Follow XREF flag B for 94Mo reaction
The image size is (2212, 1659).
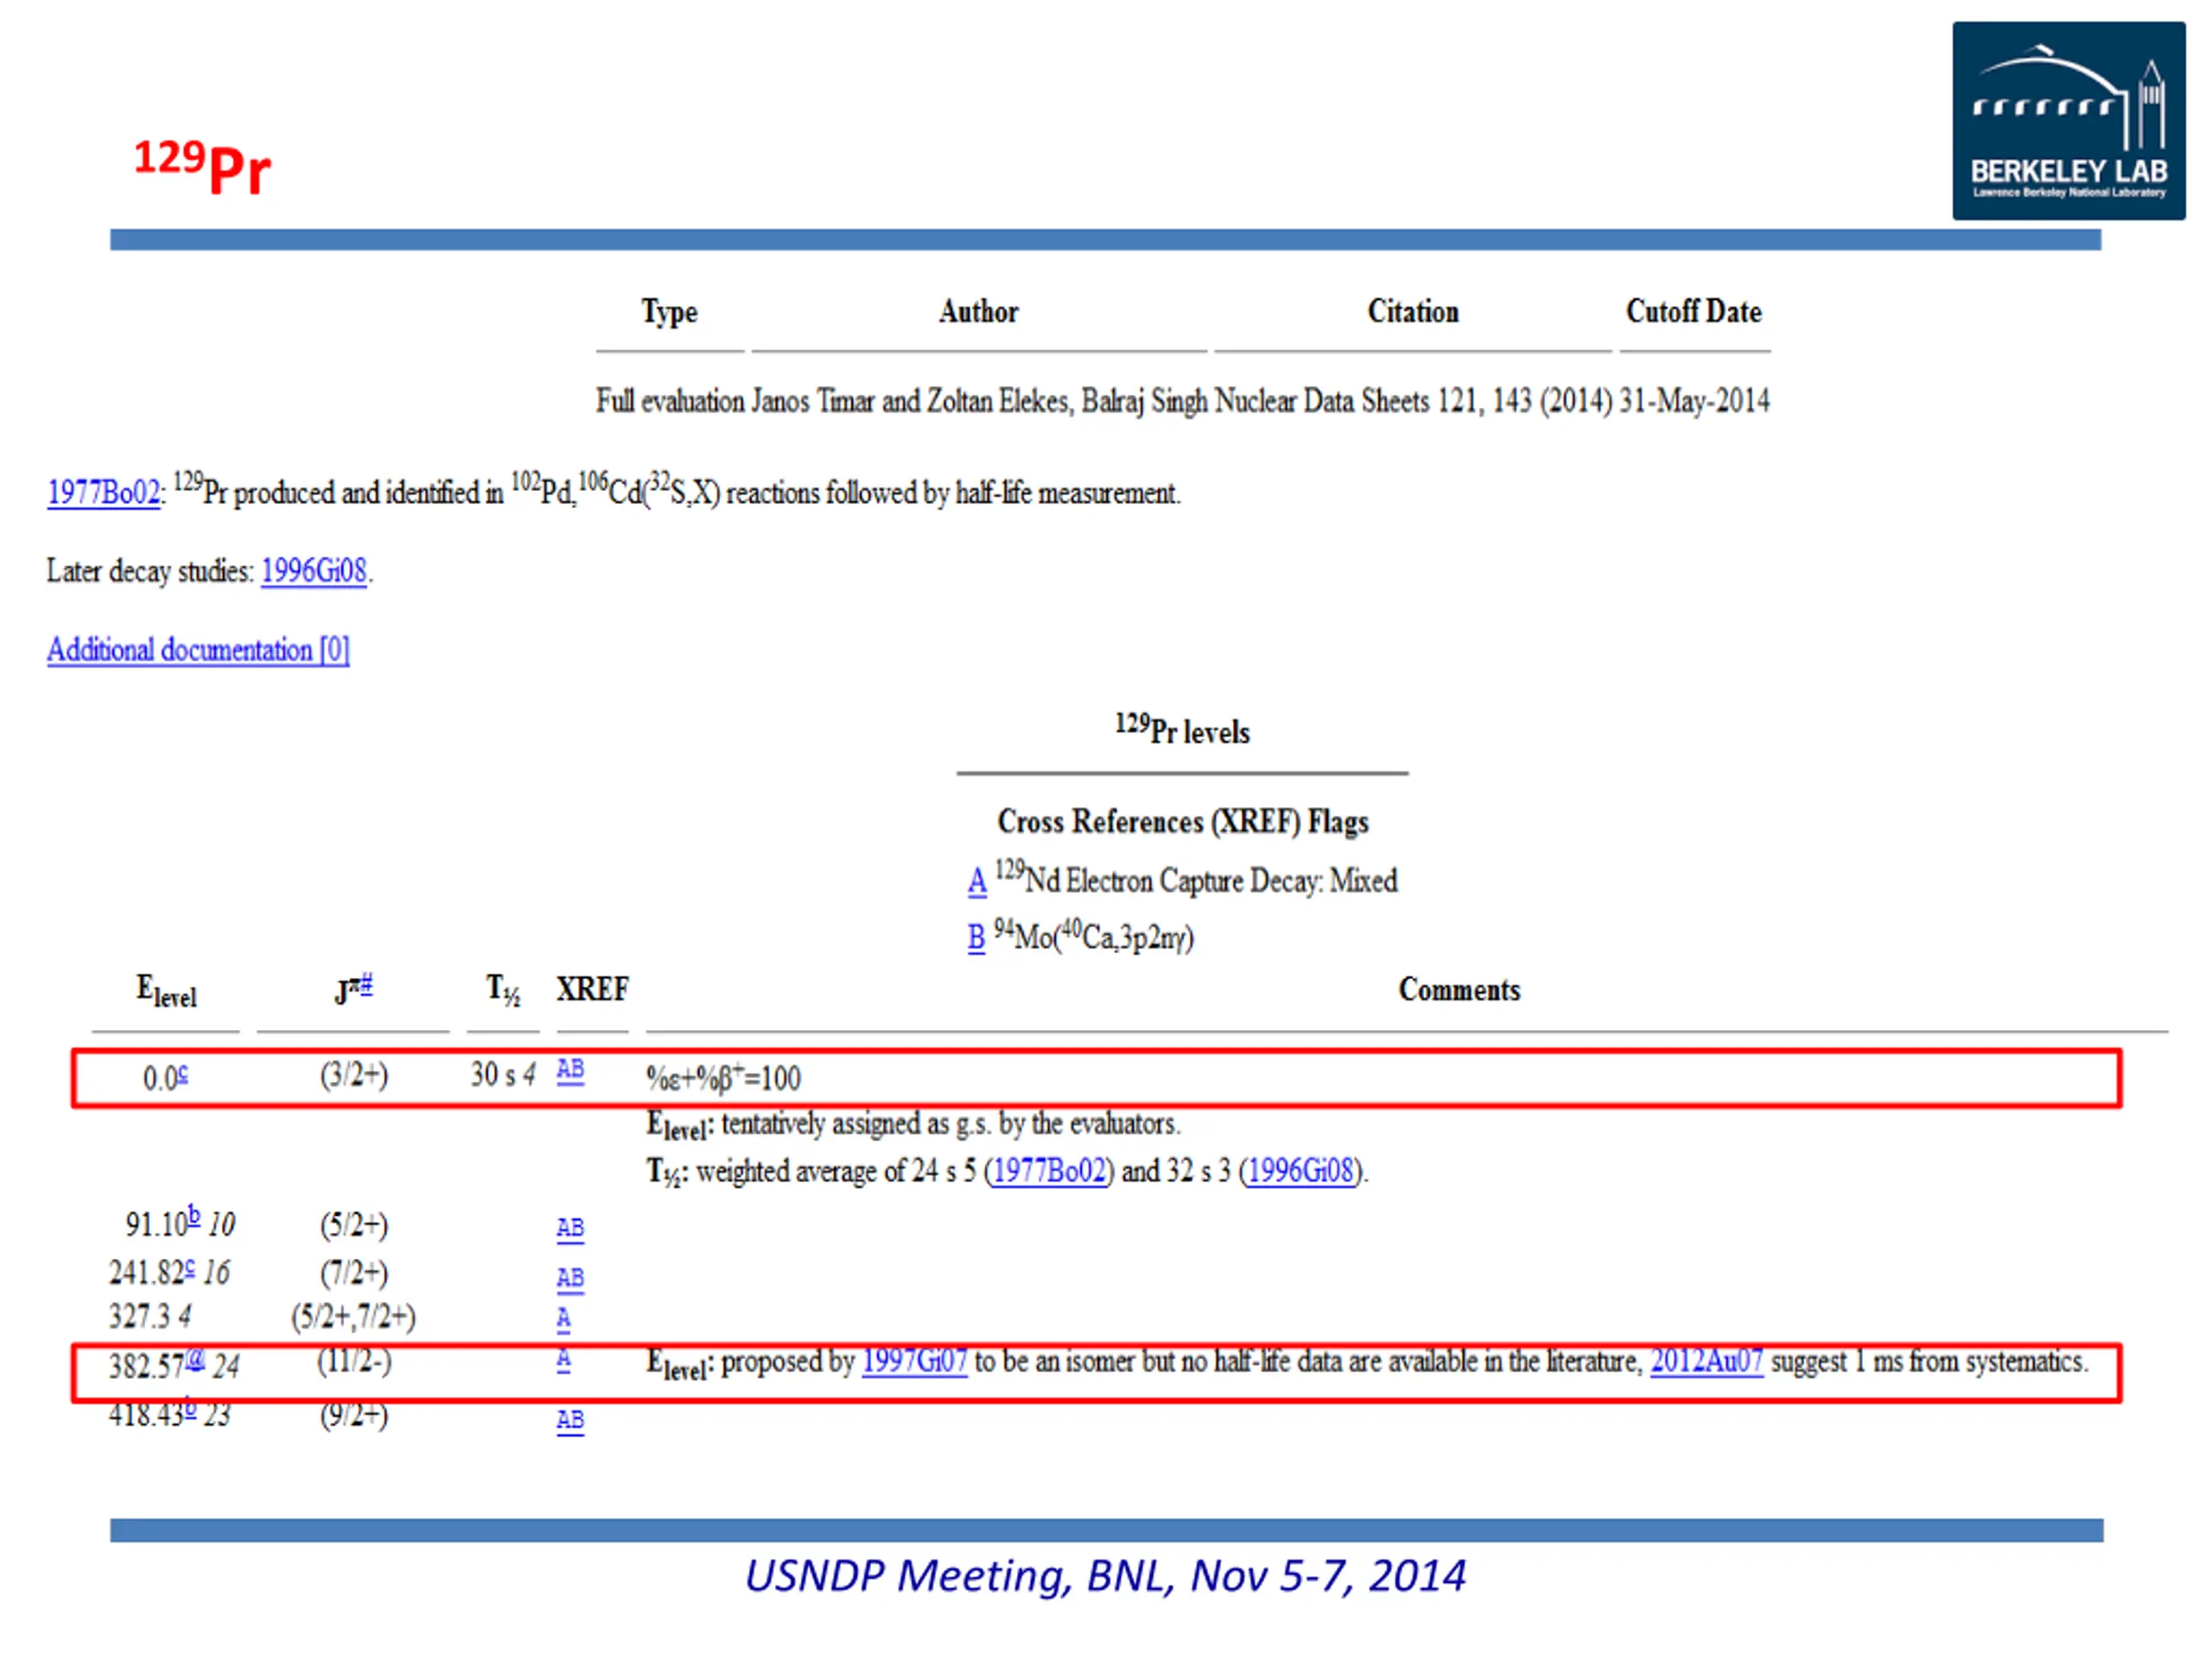976,938
